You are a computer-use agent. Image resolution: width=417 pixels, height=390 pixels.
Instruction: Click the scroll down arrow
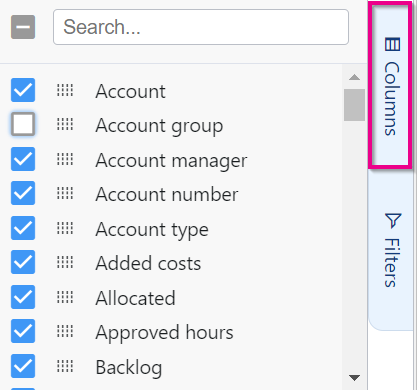pos(354,378)
